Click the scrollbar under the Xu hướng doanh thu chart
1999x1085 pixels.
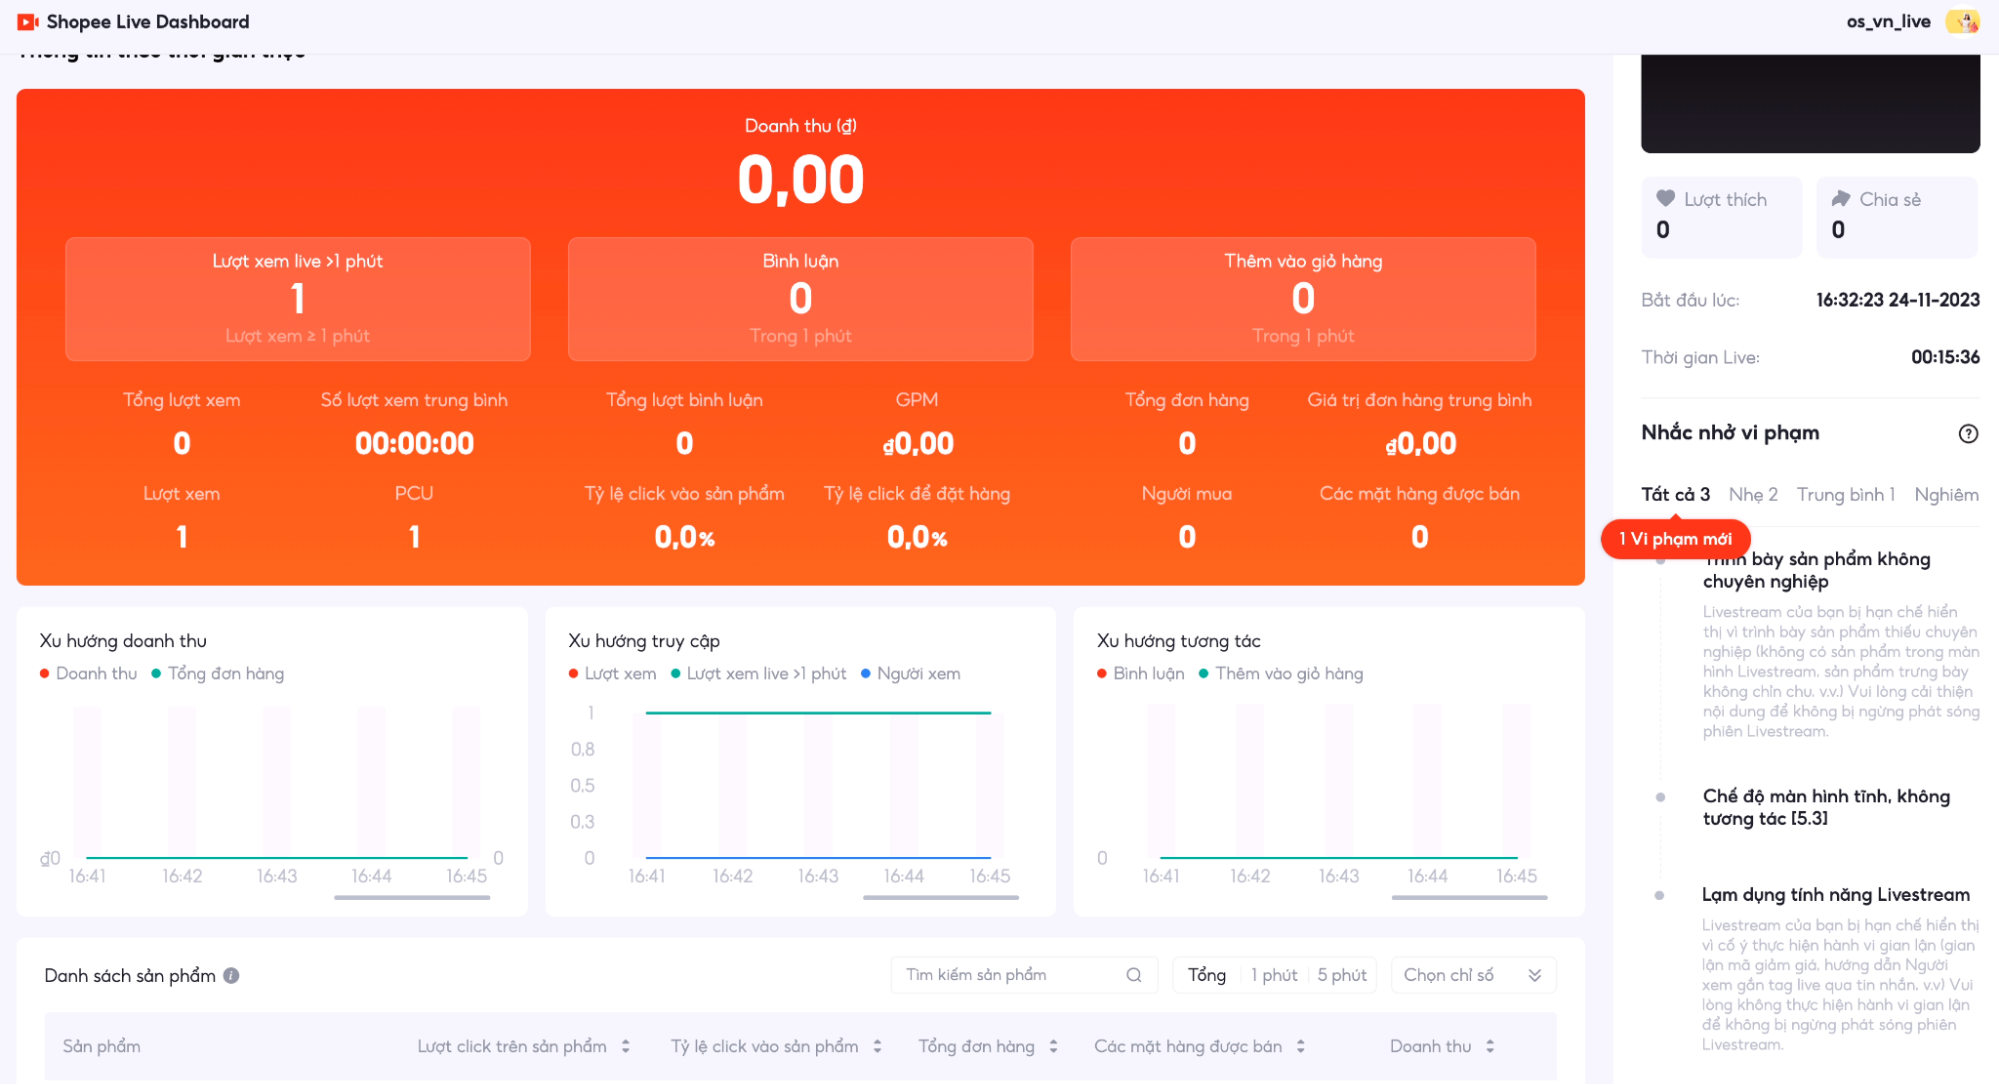click(411, 899)
